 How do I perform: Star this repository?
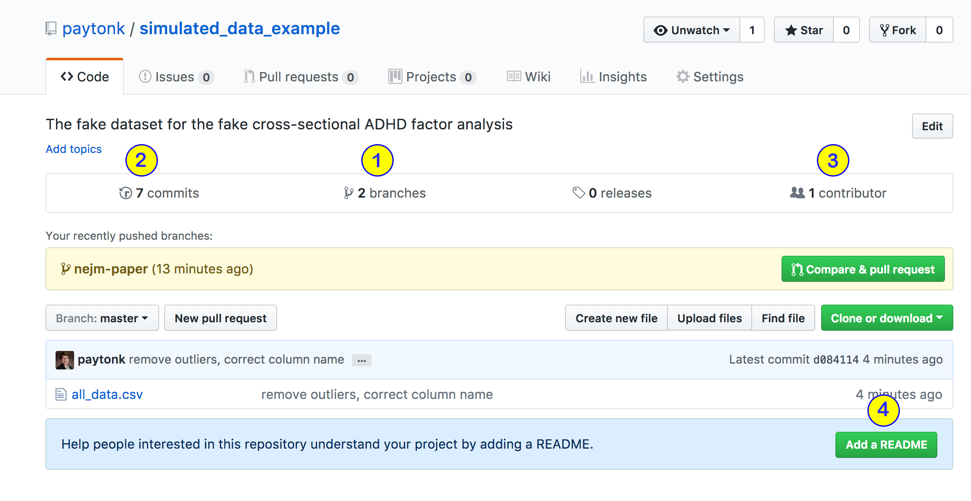pos(804,30)
